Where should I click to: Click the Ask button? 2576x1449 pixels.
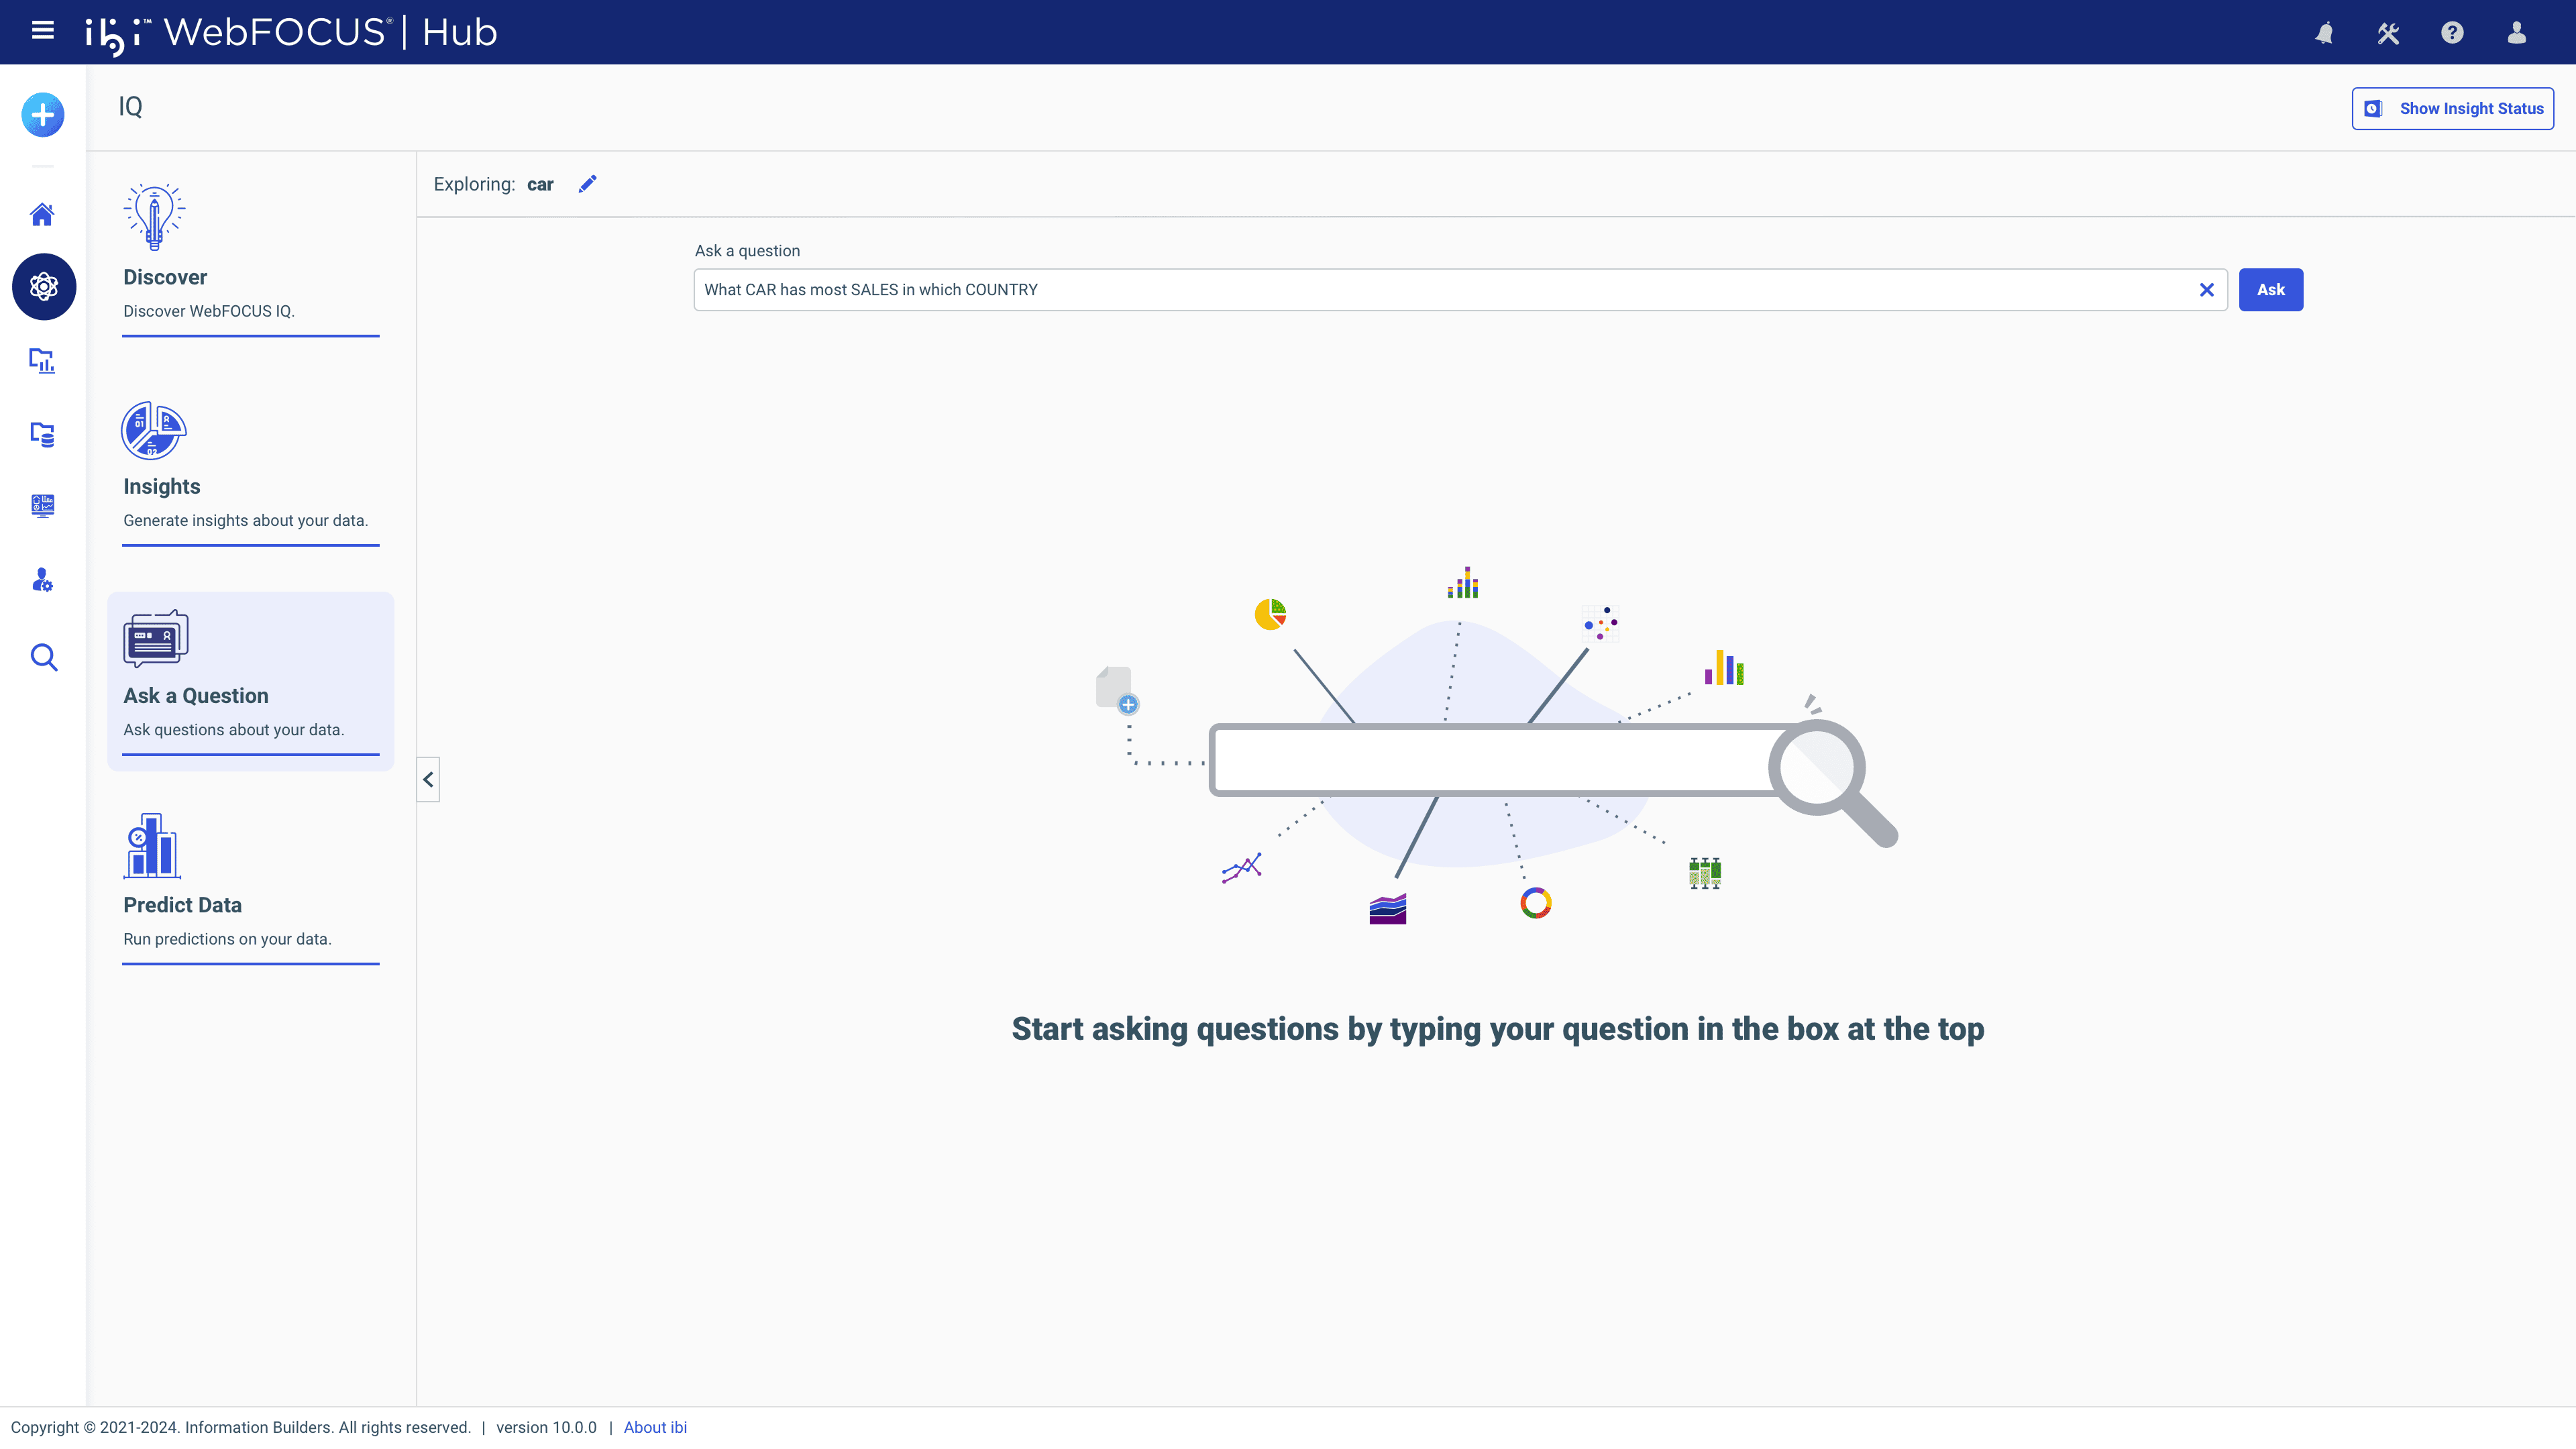click(x=2270, y=290)
